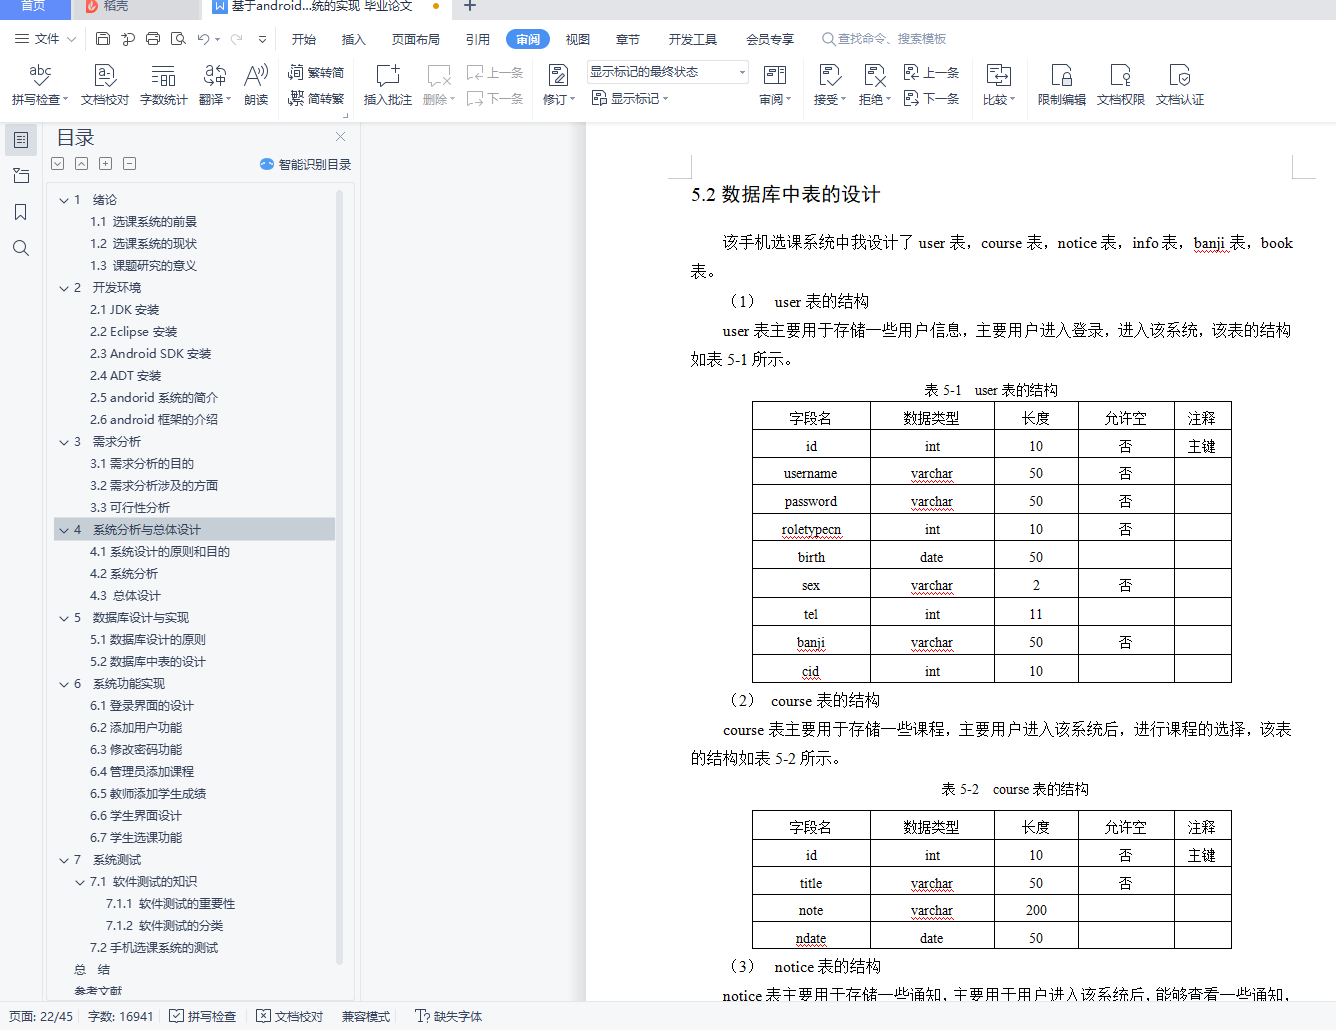
Task: Open the 文件 menu dropdown arrow
Action: 71,39
